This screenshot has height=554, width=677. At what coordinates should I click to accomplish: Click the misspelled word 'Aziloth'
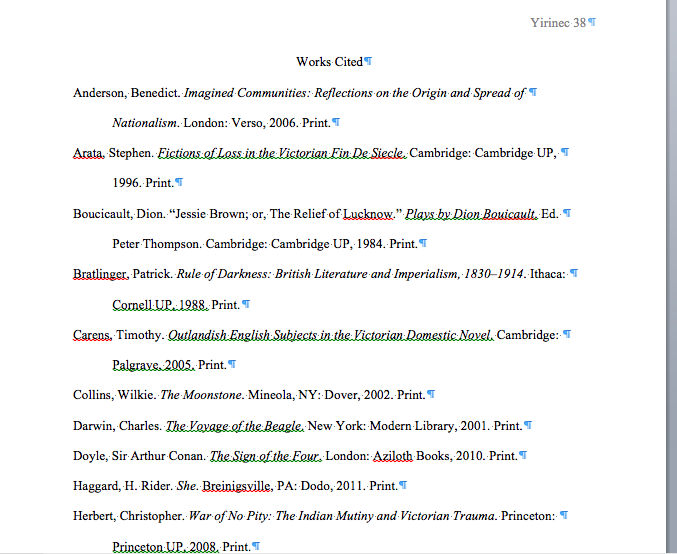click(392, 456)
